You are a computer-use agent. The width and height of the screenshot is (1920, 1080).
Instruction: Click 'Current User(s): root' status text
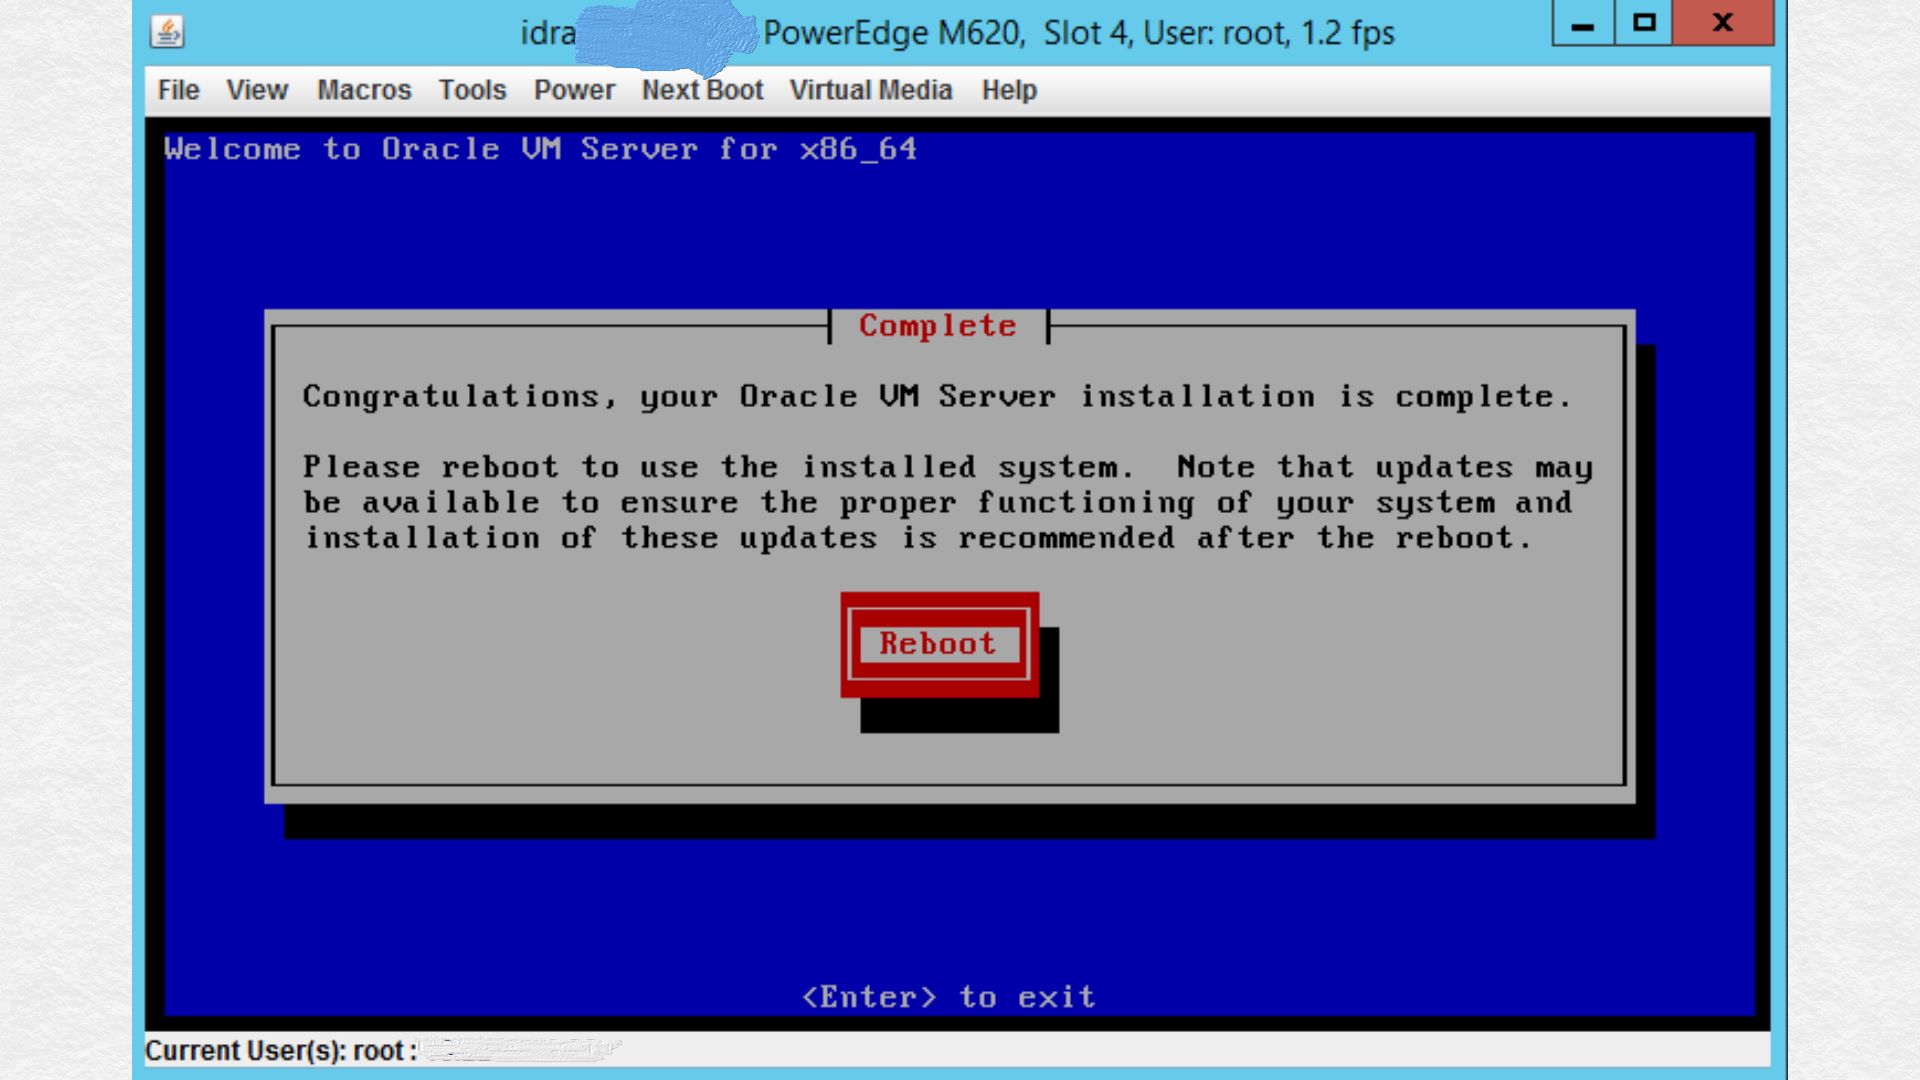pos(280,1051)
